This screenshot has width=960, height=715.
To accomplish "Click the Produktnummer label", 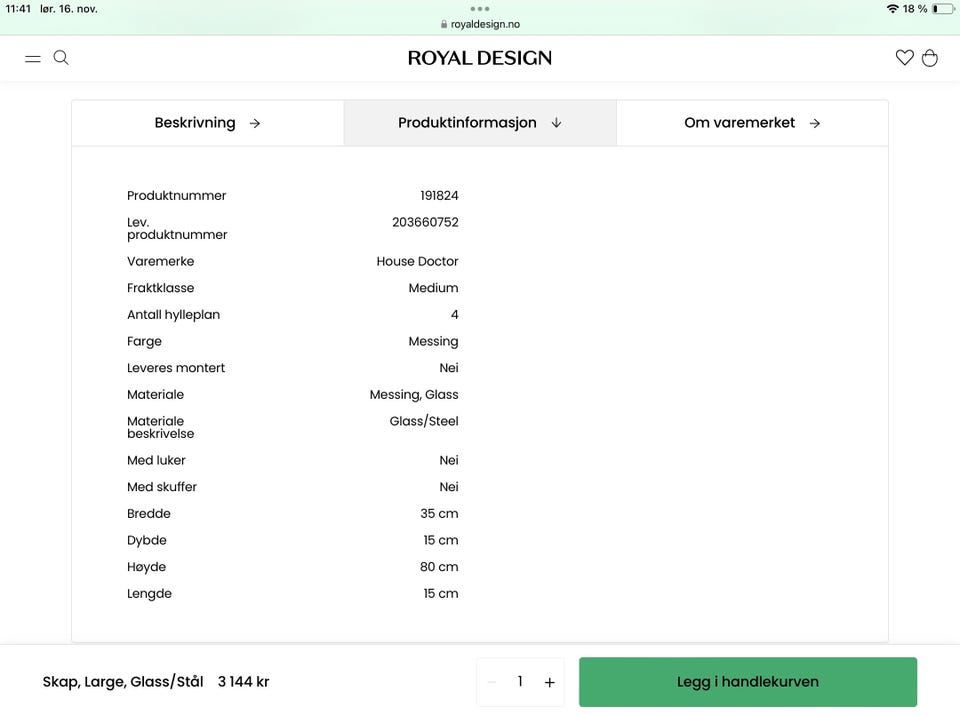I will 176,195.
